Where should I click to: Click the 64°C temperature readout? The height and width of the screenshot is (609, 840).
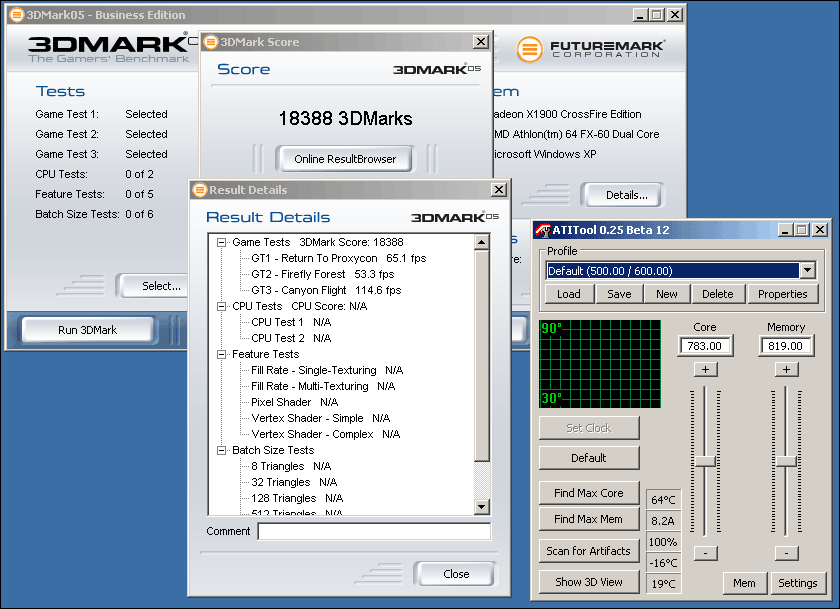click(x=663, y=500)
